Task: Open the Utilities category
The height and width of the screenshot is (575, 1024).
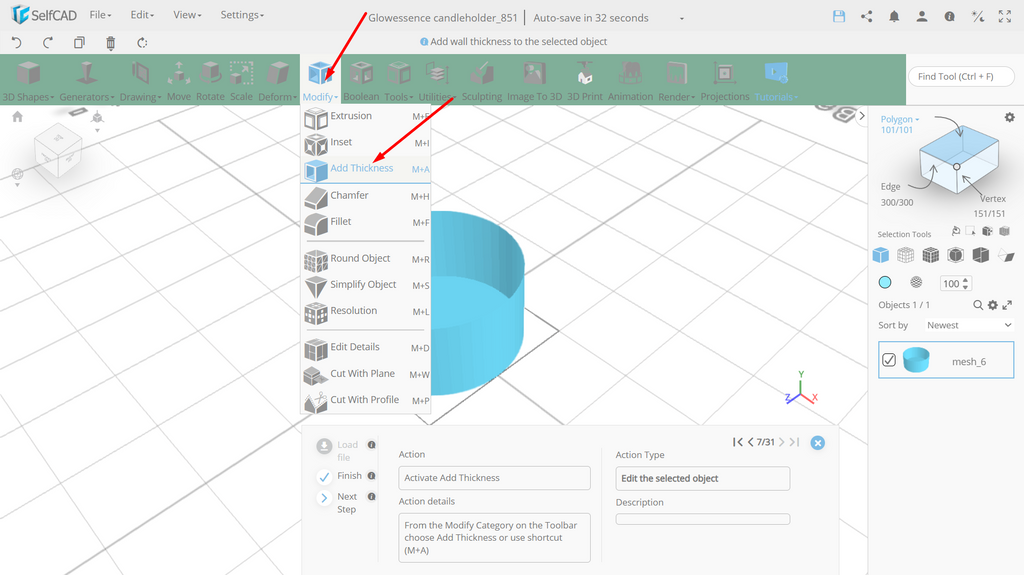Action: (x=436, y=81)
